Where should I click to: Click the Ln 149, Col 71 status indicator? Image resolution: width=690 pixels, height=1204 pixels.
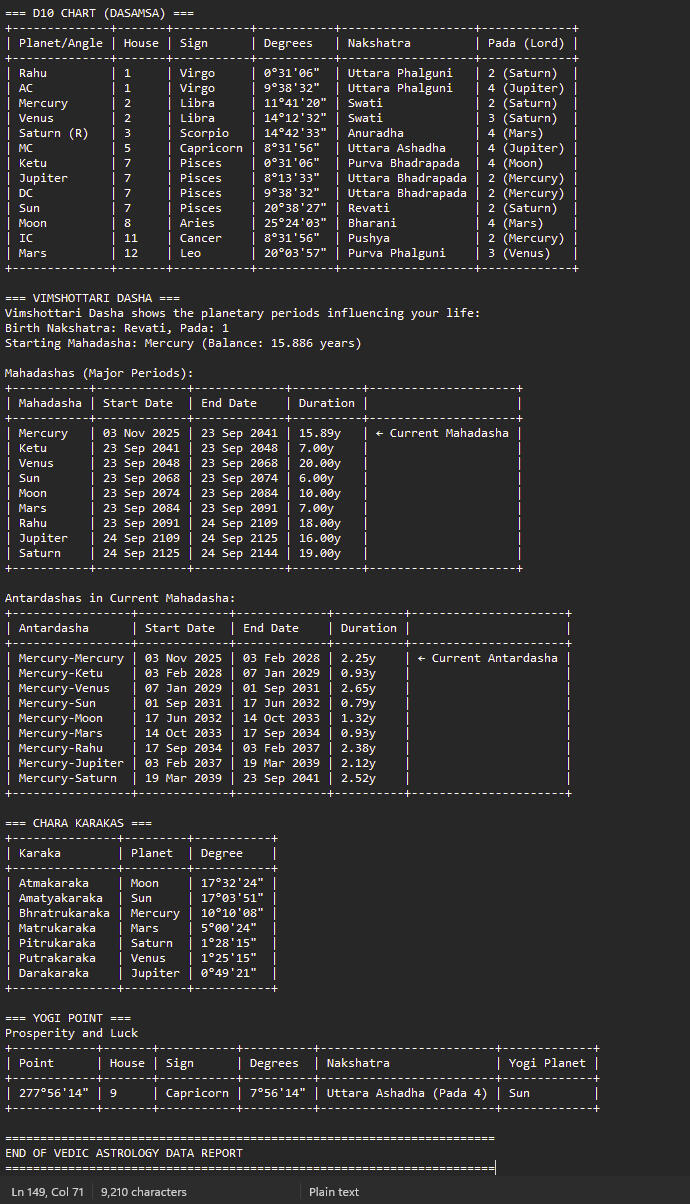pyautogui.click(x=48, y=1192)
